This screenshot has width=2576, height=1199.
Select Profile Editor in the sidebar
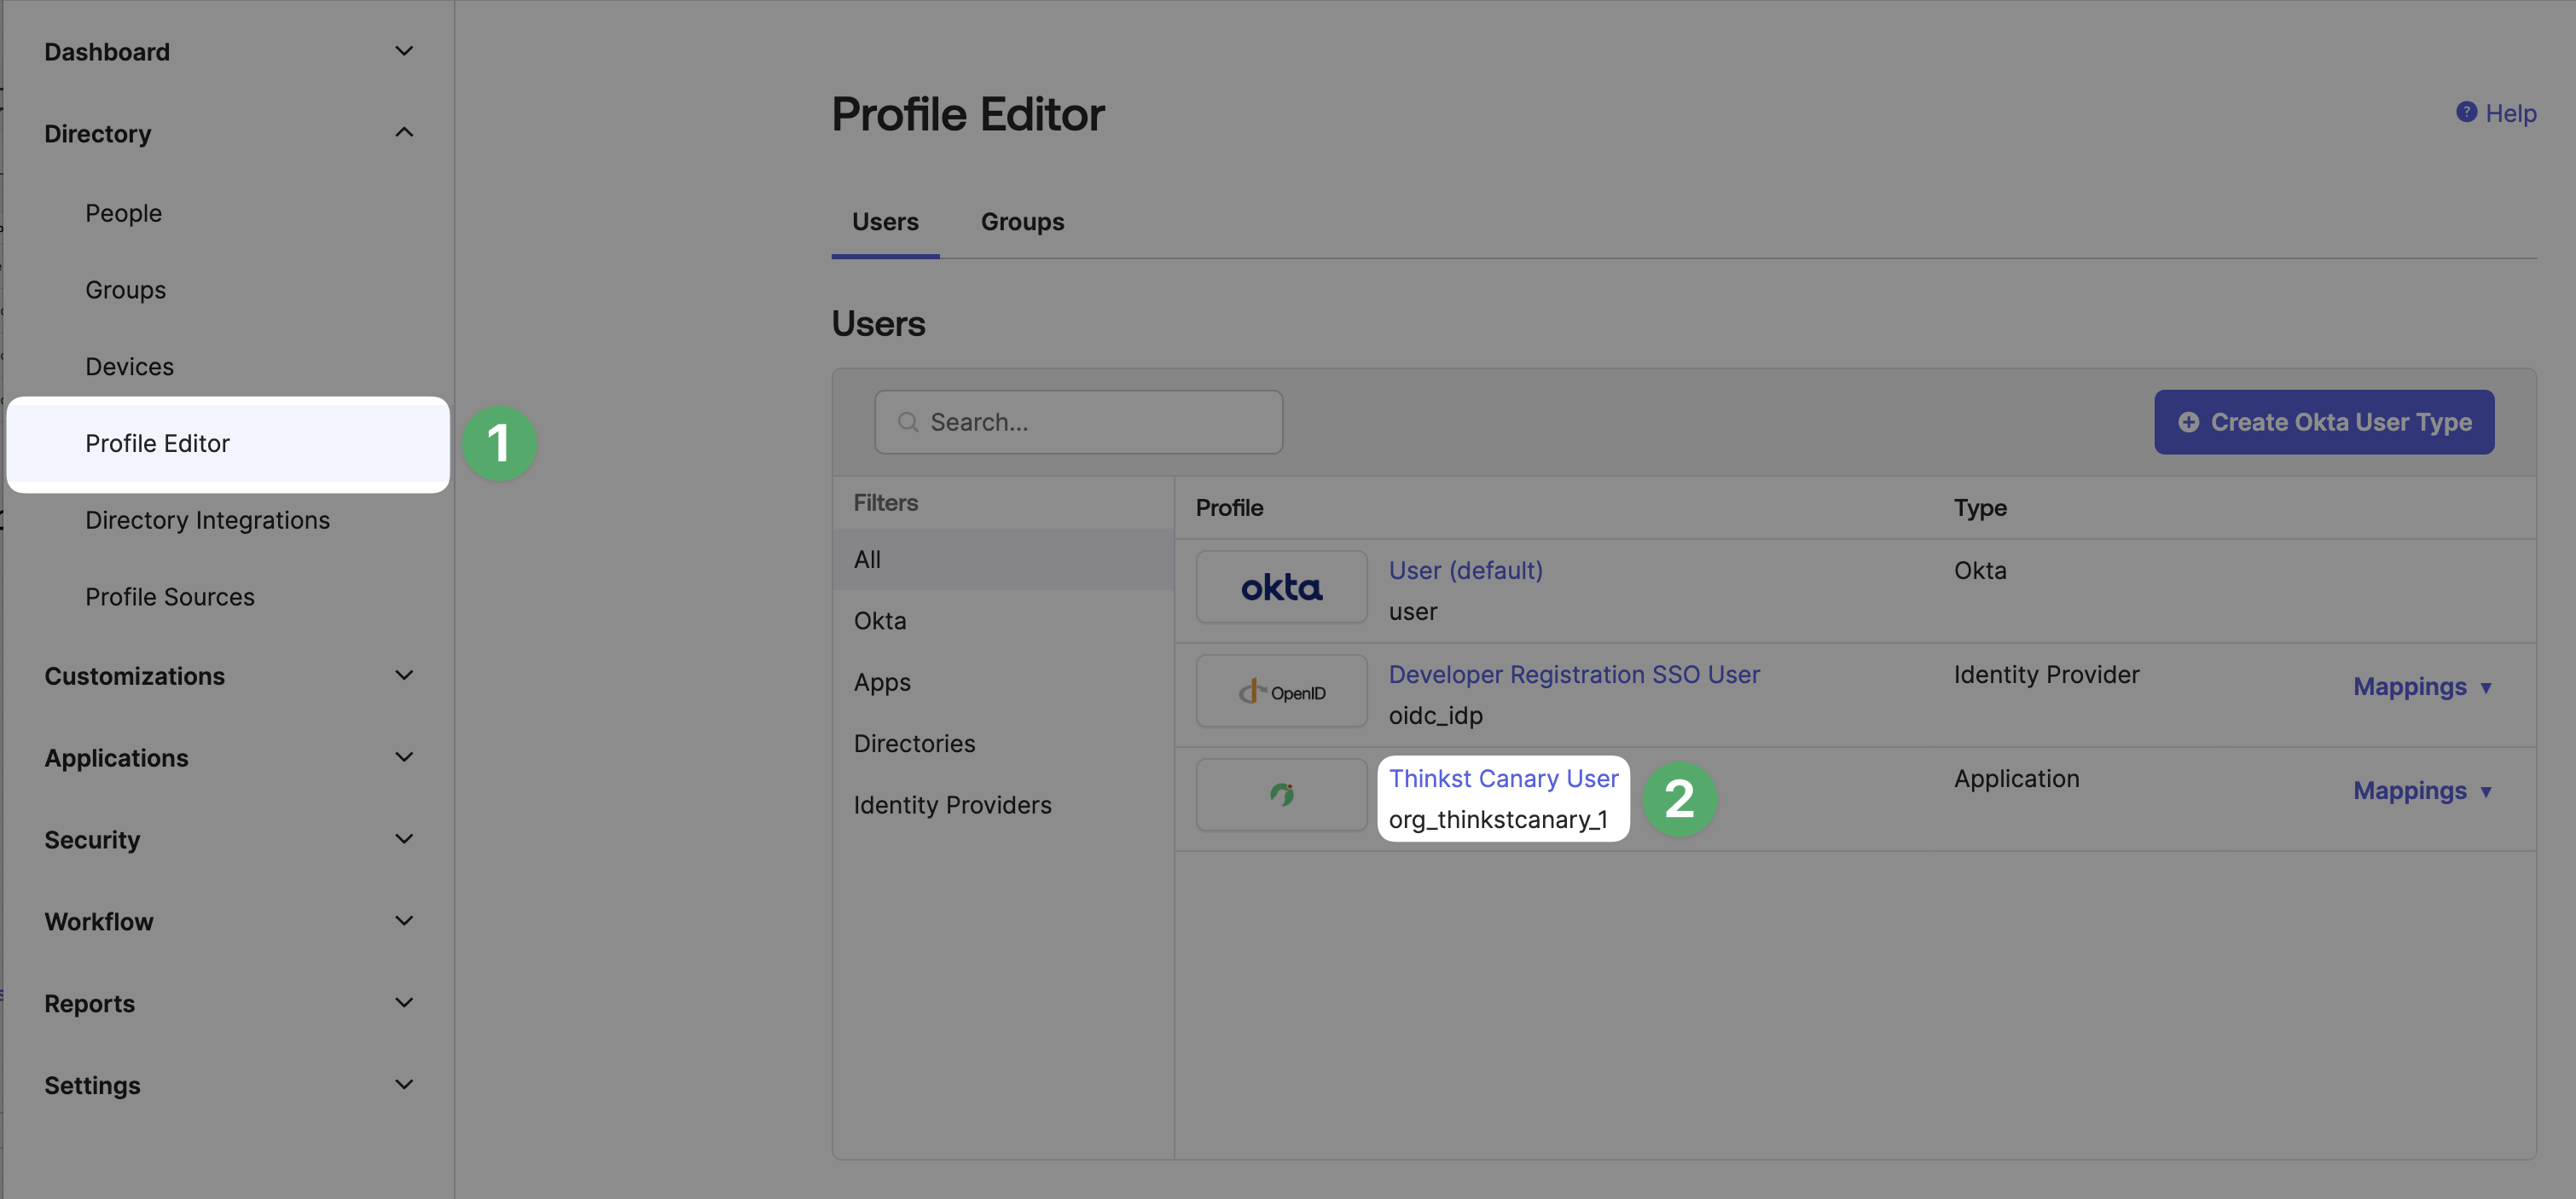(x=228, y=444)
